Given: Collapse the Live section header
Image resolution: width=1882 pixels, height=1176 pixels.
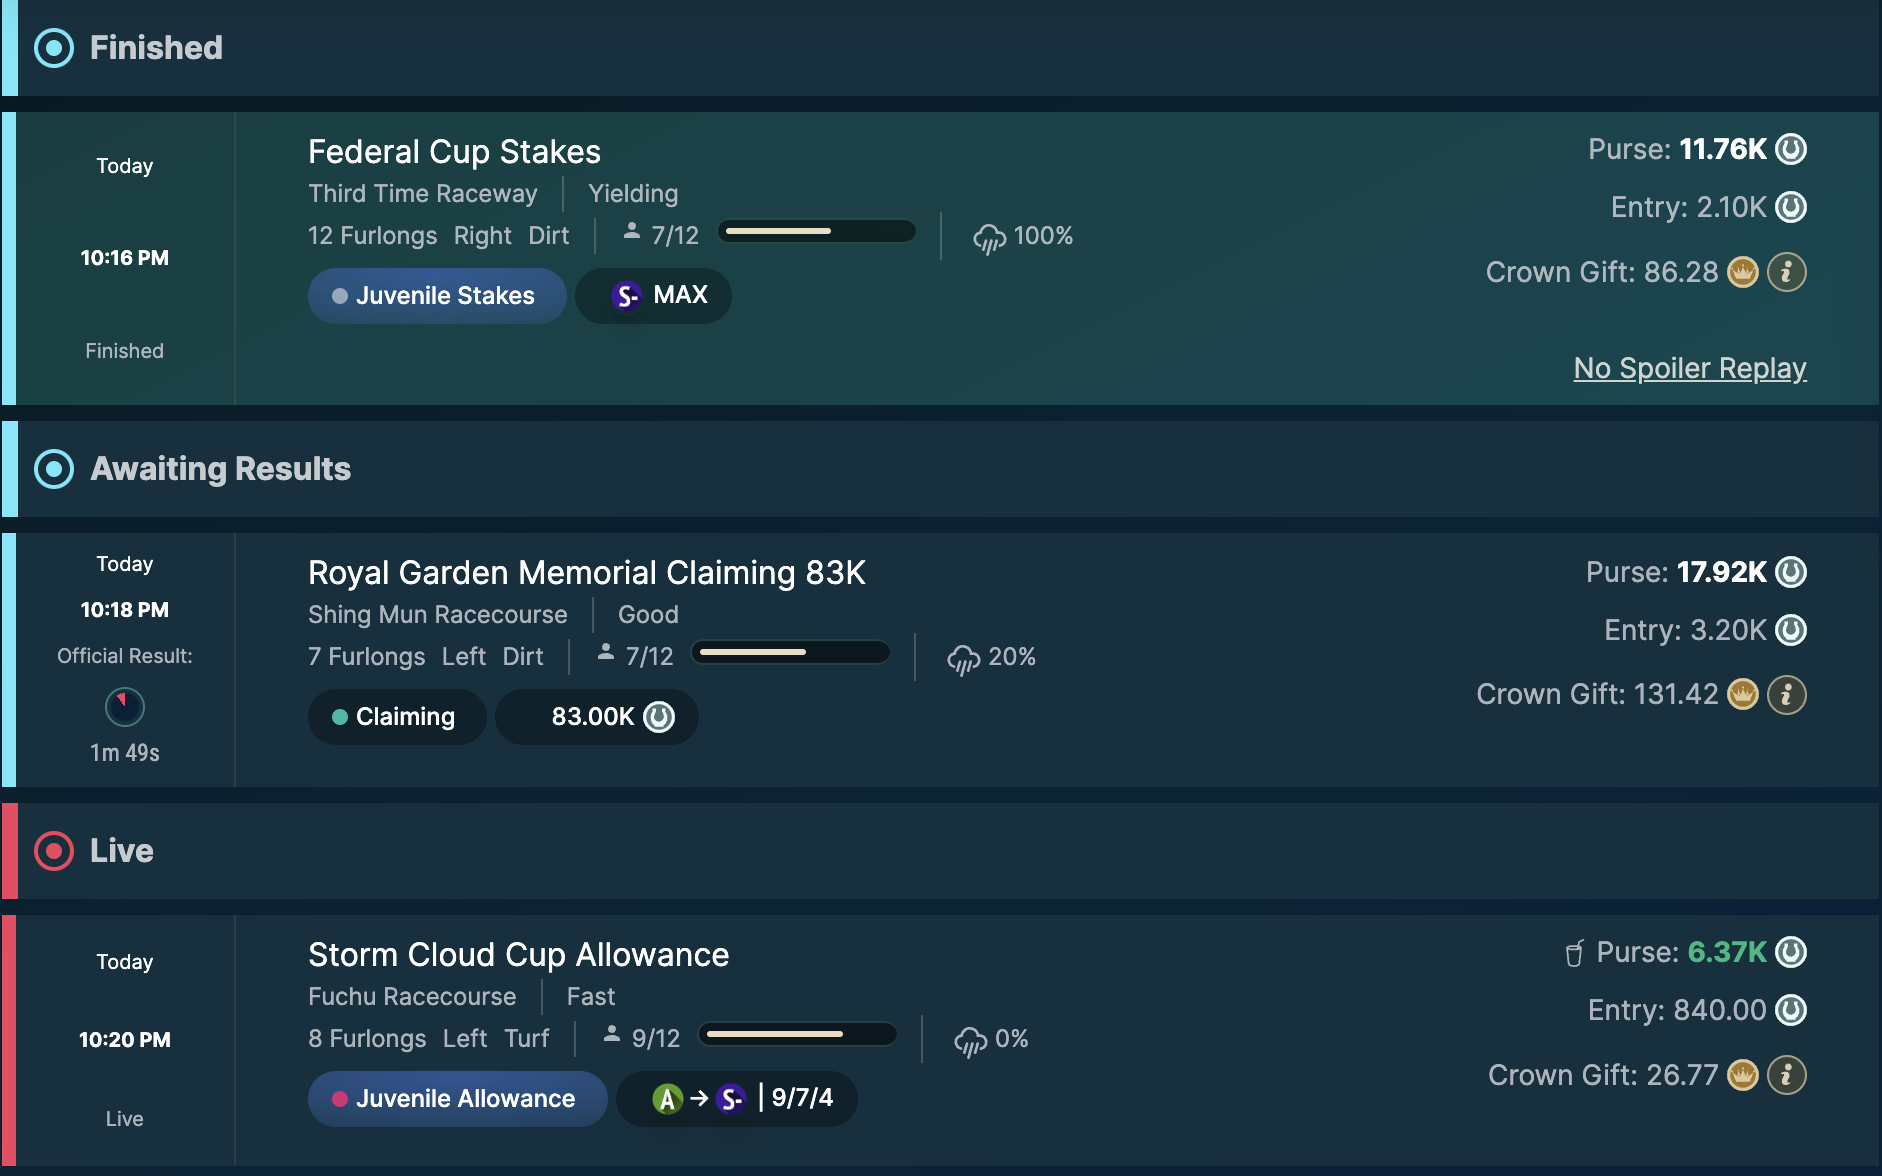Looking at the screenshot, I should coord(122,851).
